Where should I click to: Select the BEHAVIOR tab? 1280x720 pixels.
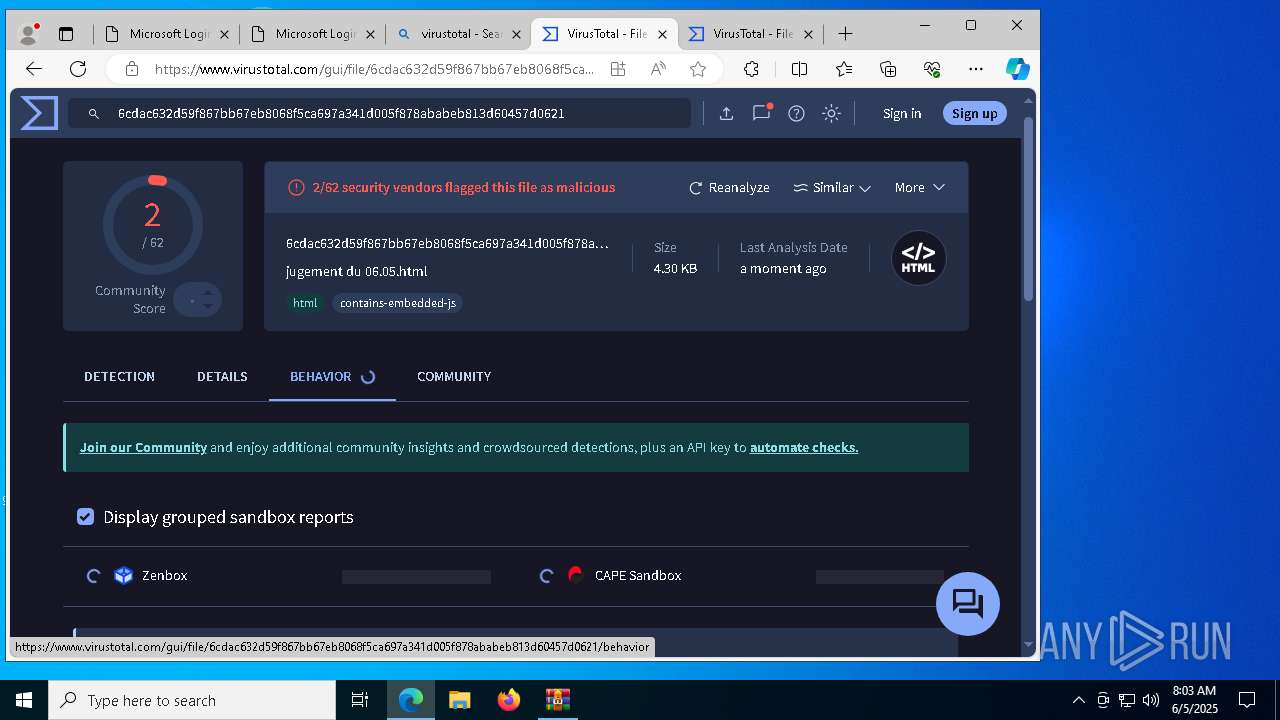click(x=332, y=377)
